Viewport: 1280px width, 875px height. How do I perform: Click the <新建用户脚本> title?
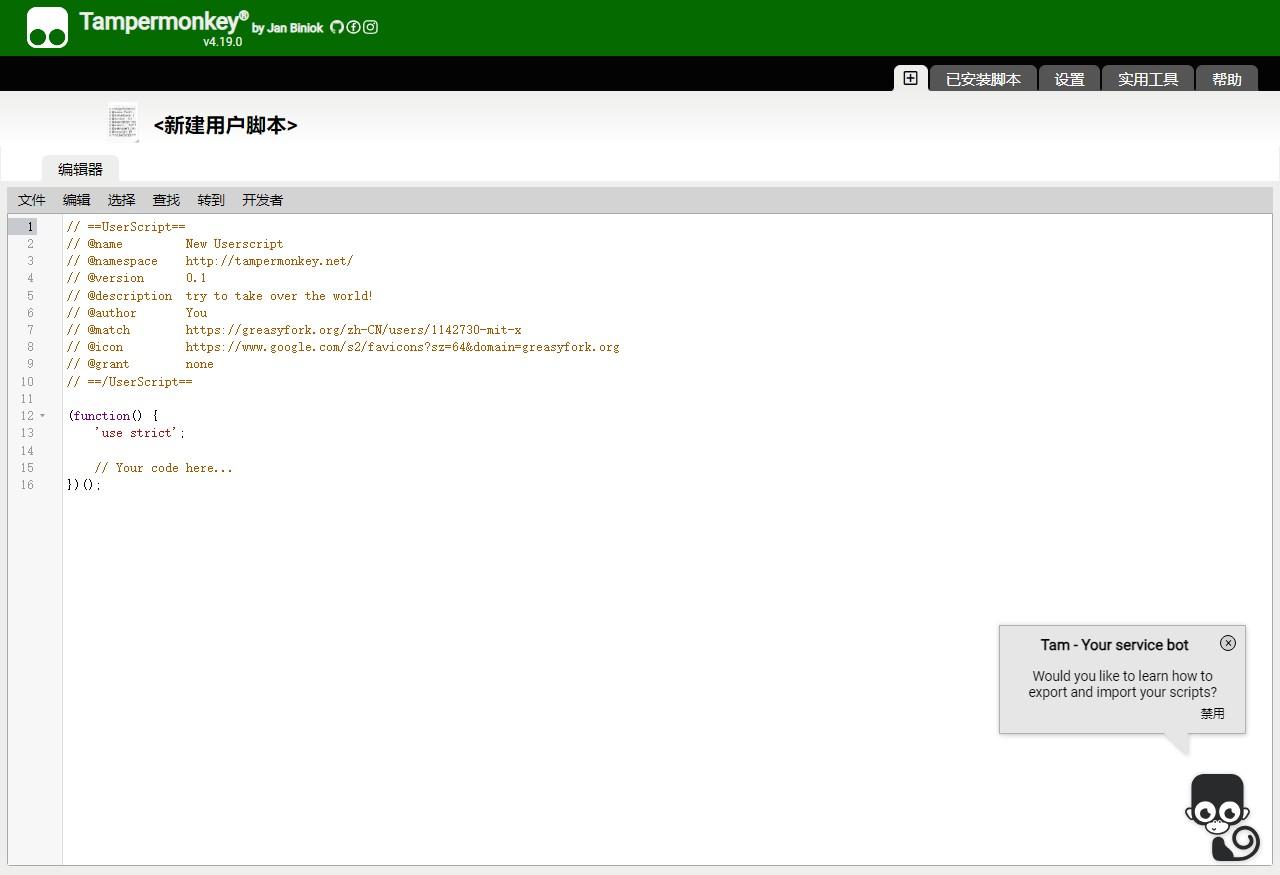pos(225,125)
